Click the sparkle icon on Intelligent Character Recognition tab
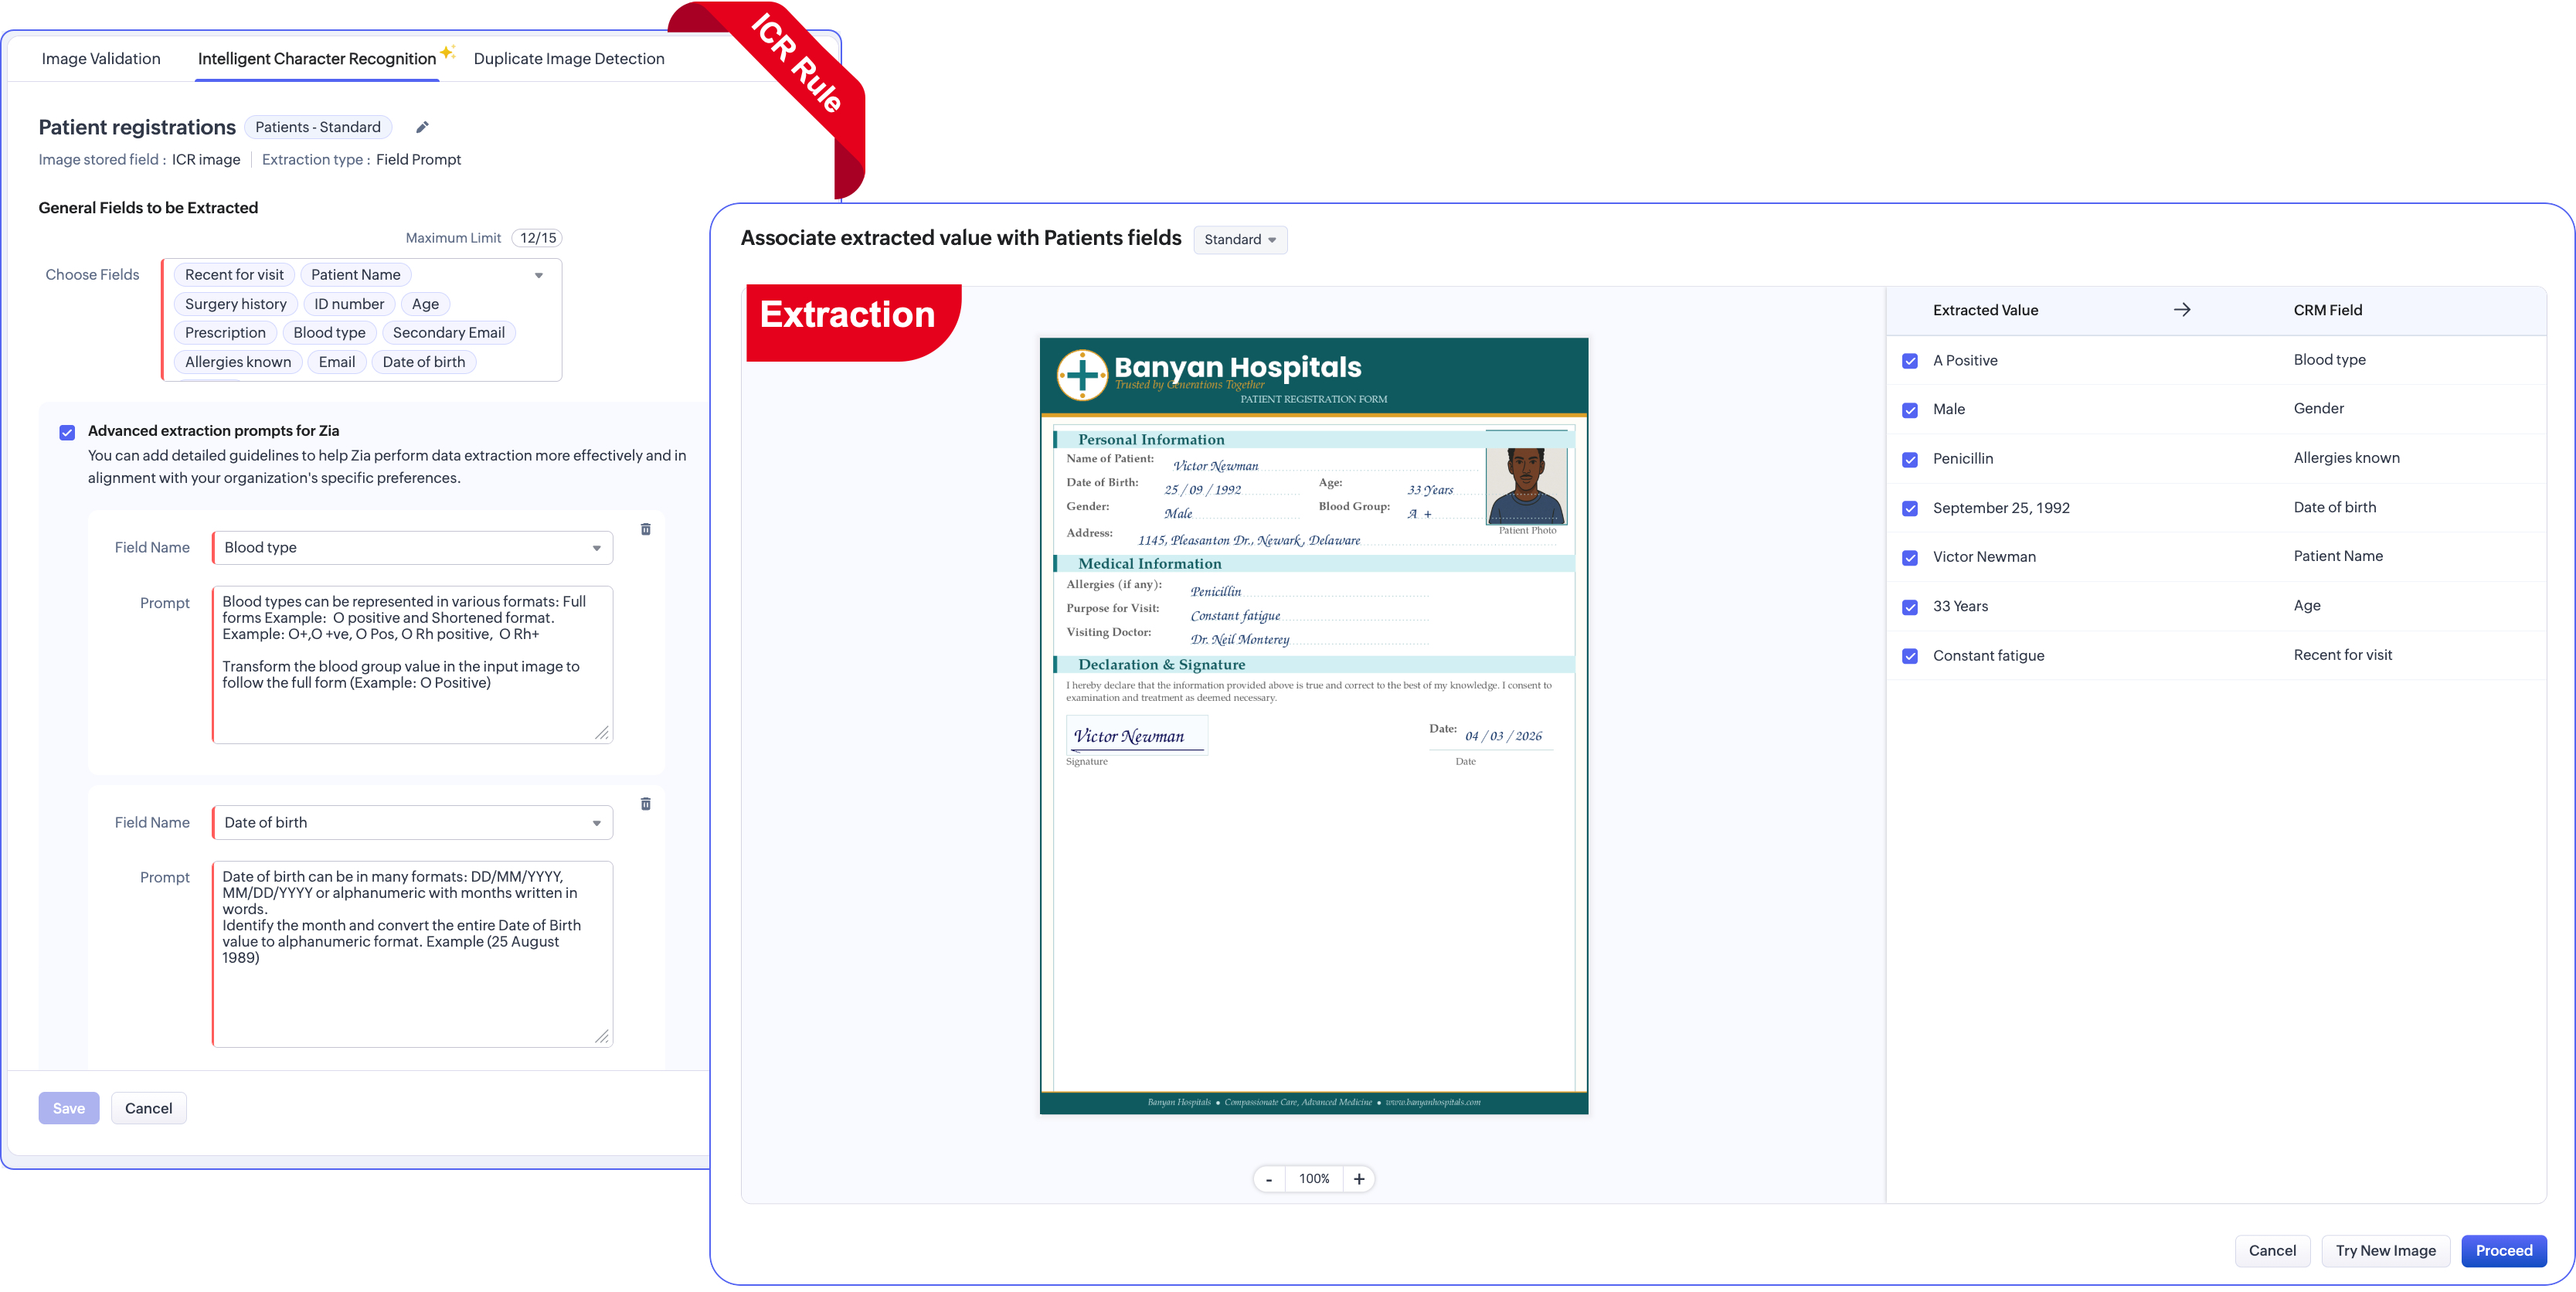The image size is (2576, 1292). [447, 52]
